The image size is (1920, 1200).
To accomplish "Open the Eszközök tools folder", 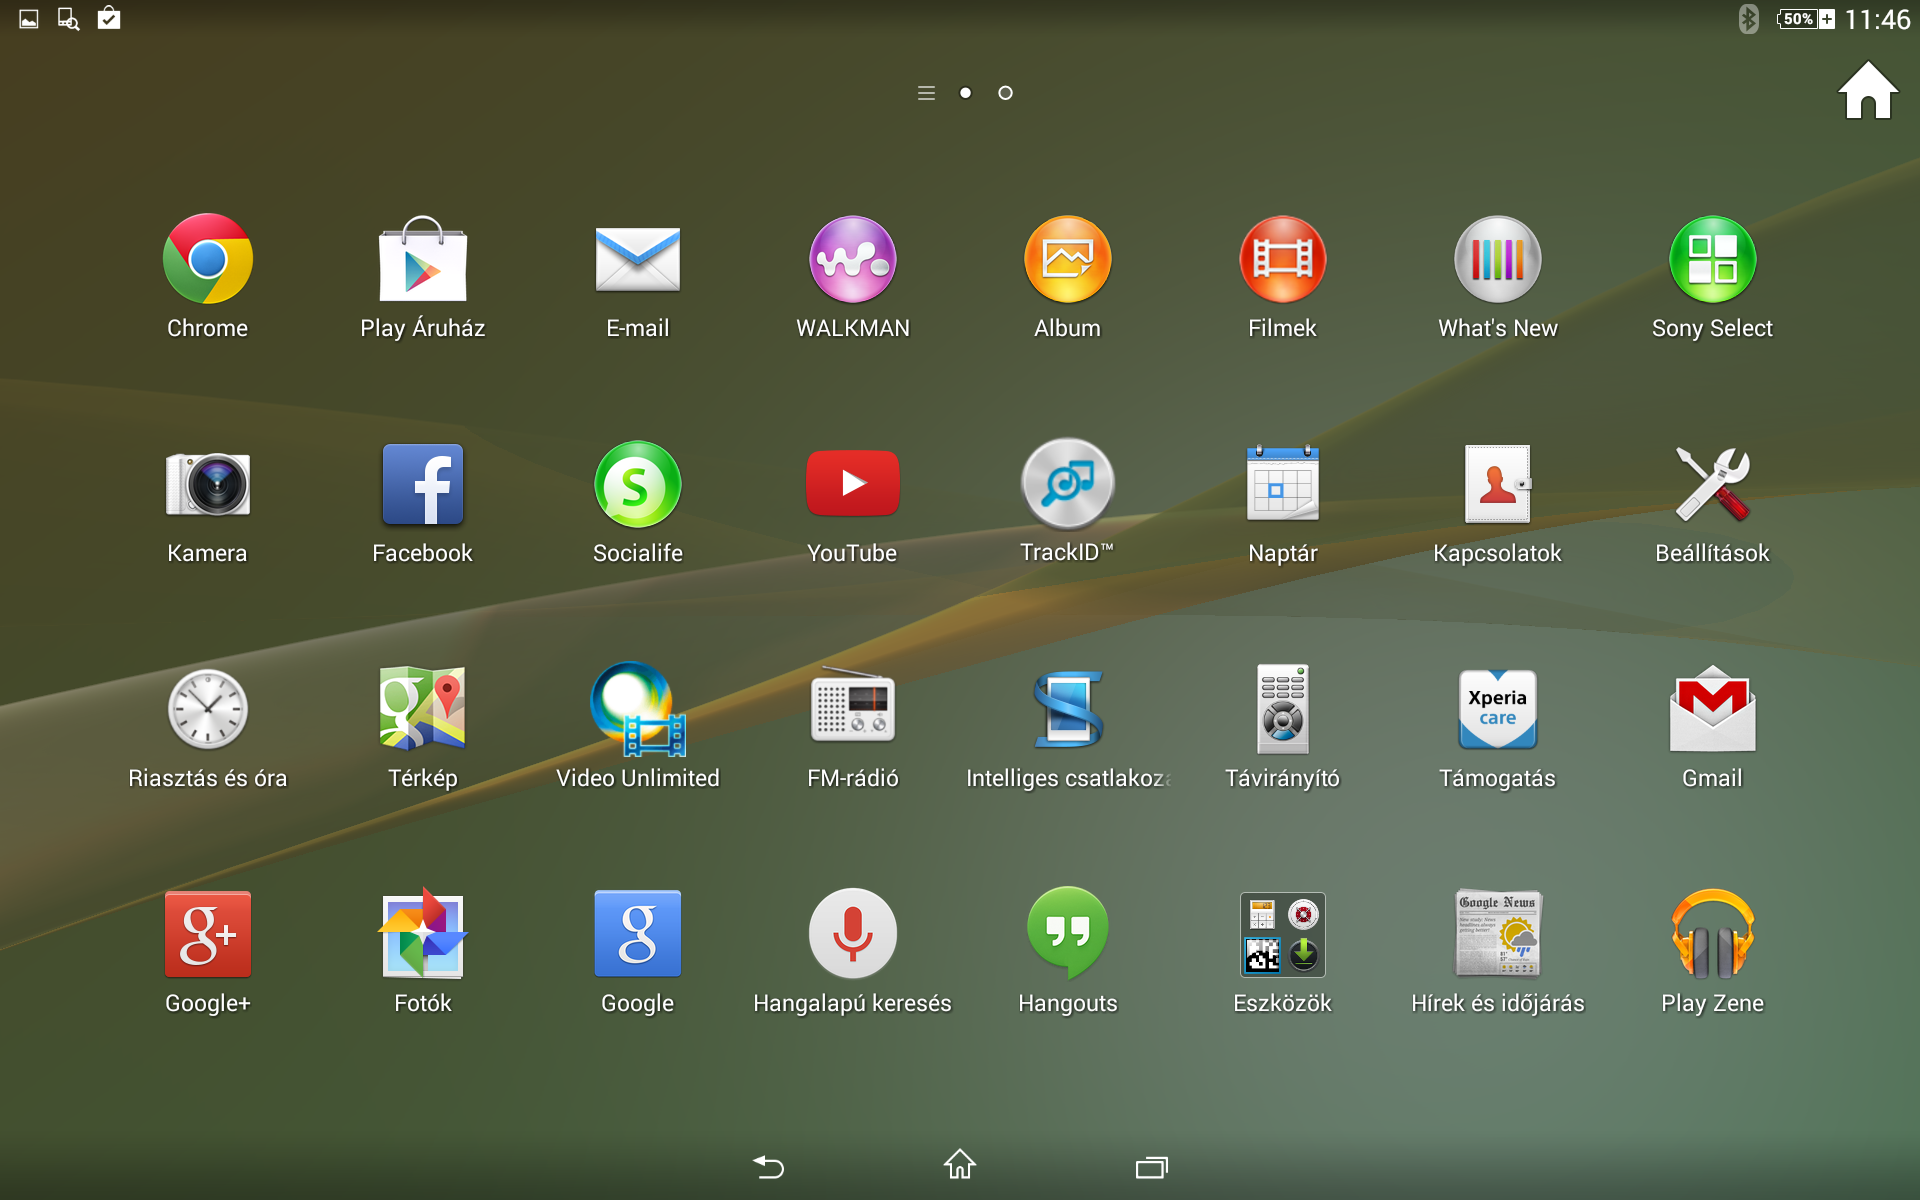I will [x=1283, y=934].
